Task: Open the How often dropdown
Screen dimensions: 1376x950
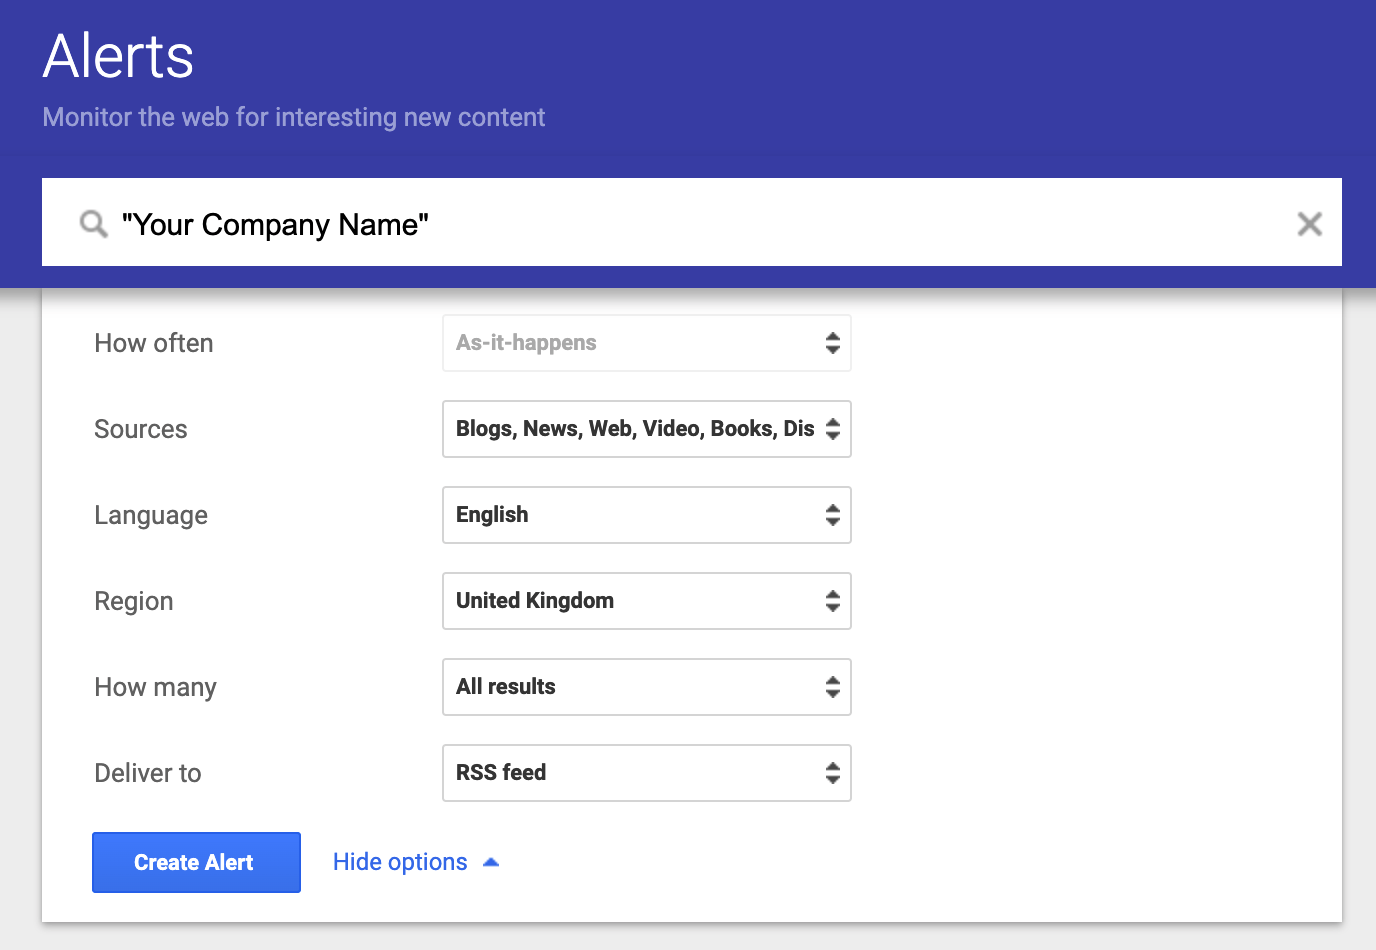Action: click(647, 343)
